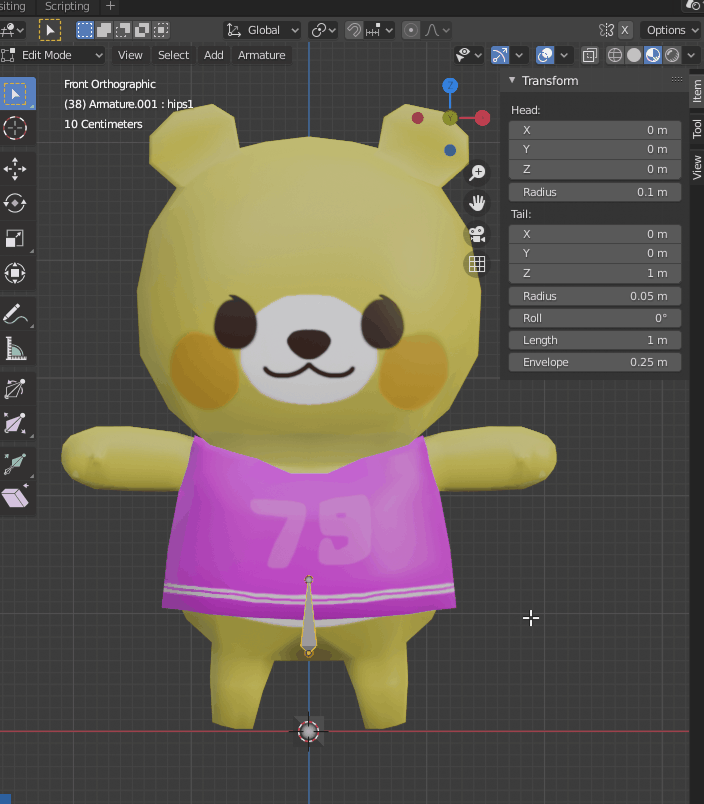Viewport: 704px width, 804px height.
Task: Click the red X axis gizmo ball
Action: pos(482,118)
